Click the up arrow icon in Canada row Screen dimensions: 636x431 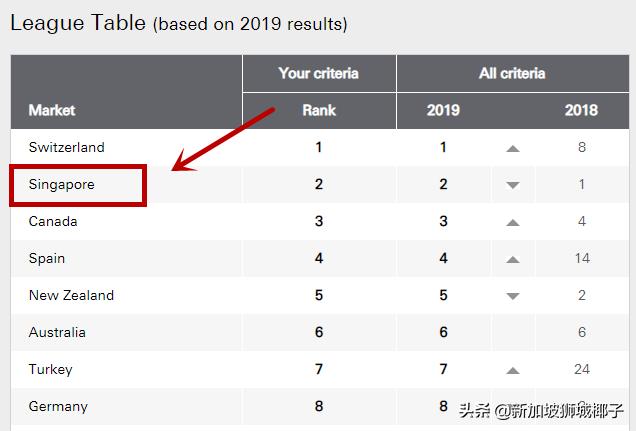(x=513, y=222)
